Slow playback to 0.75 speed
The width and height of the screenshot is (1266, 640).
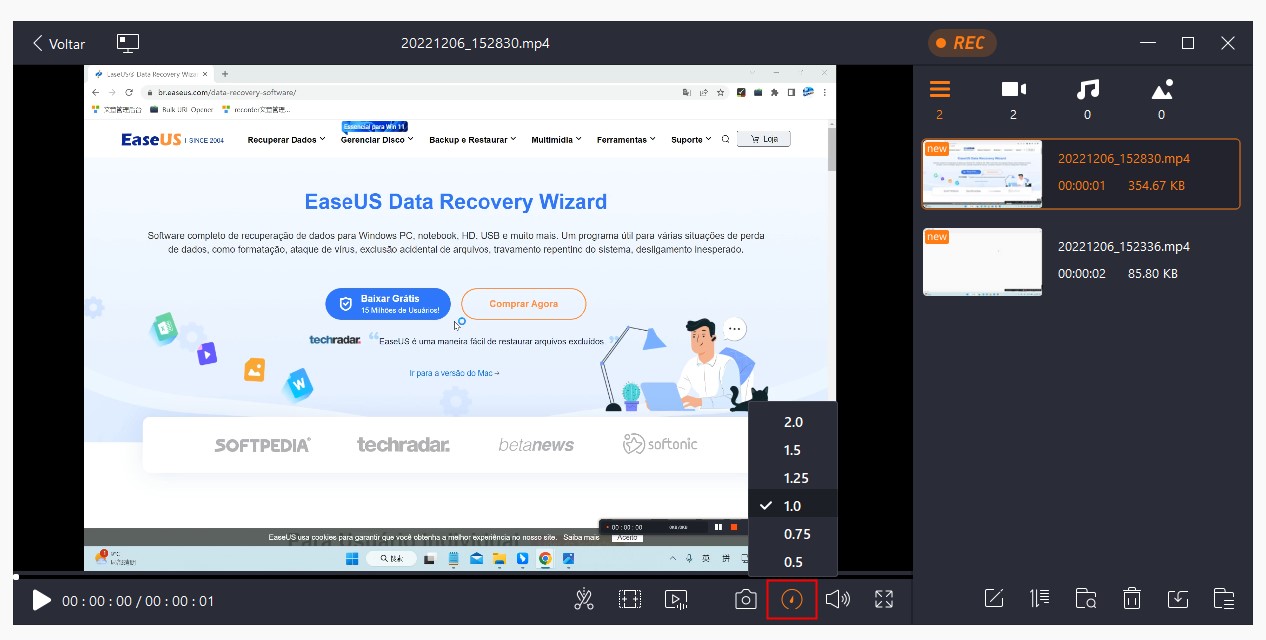[x=792, y=534]
